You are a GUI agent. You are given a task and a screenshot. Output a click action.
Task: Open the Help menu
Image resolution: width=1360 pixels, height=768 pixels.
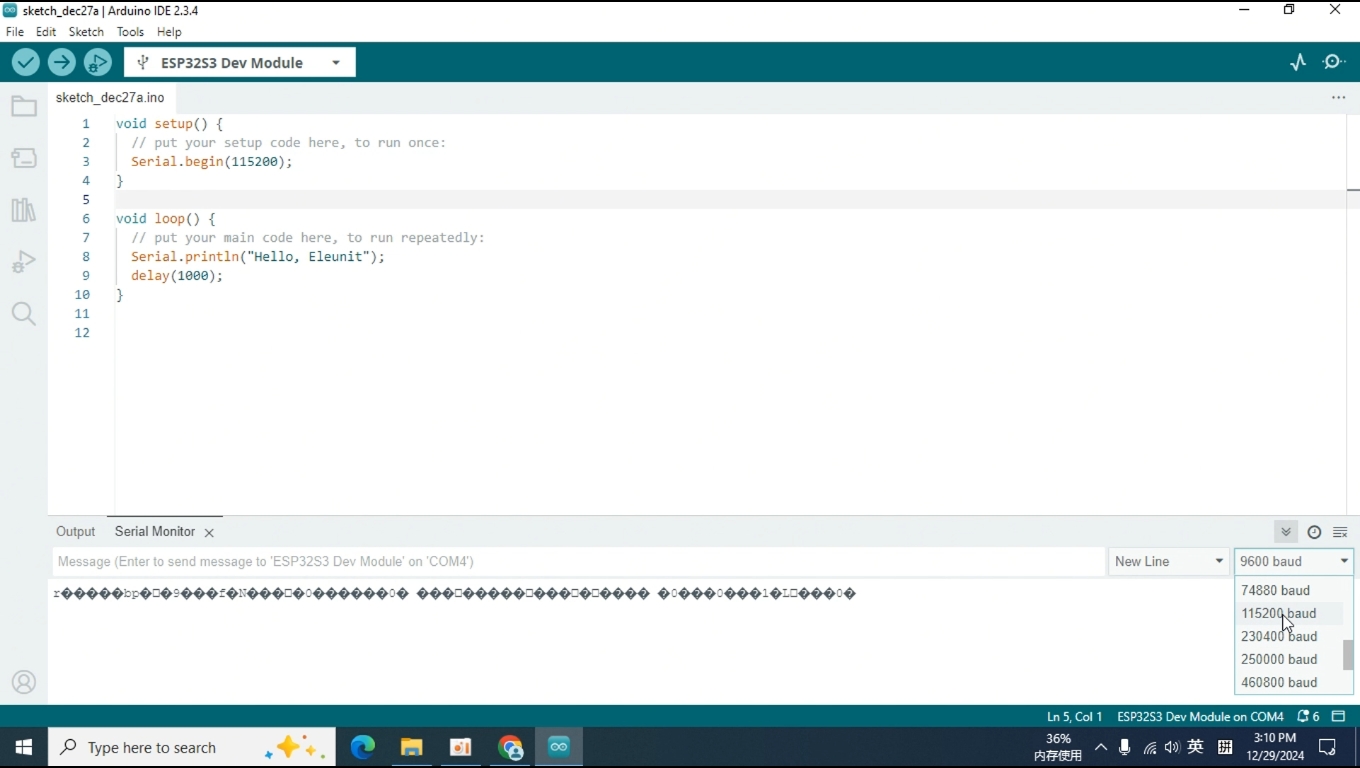click(169, 32)
